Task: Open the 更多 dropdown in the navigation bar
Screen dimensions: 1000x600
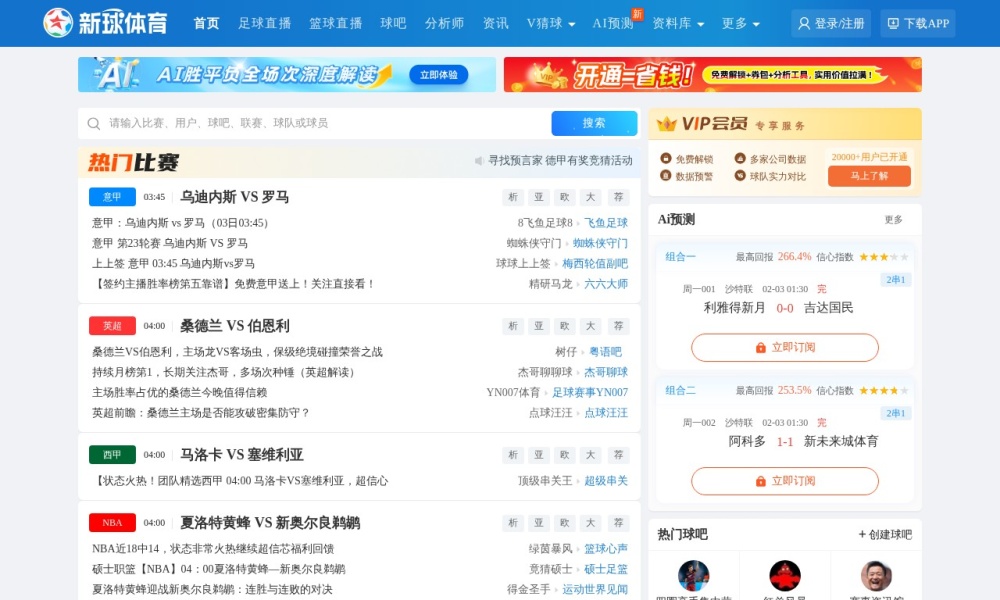Action: tap(740, 22)
